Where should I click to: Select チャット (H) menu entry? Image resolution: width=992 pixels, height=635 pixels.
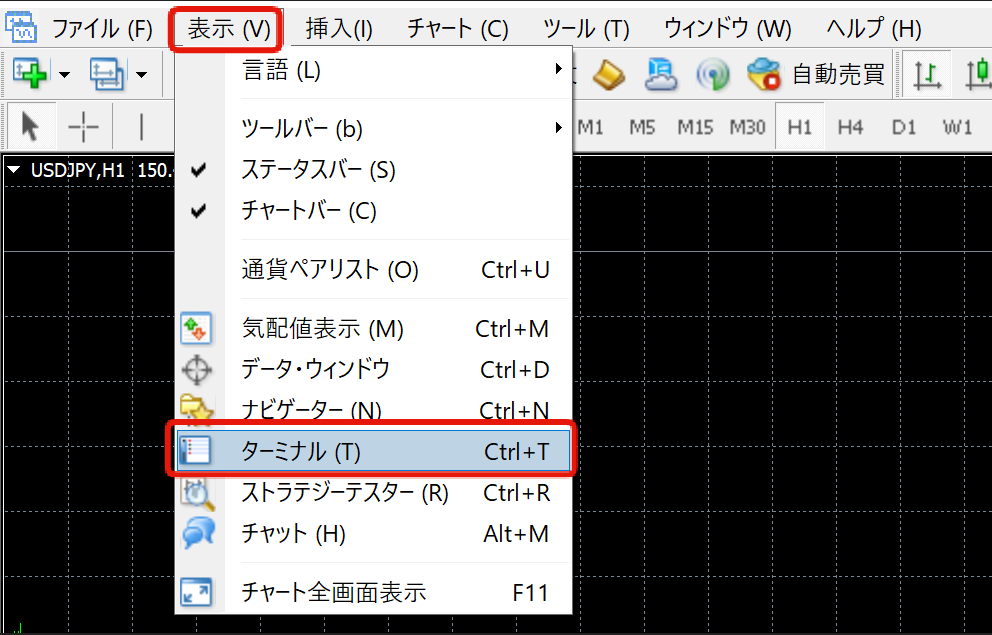(x=375, y=533)
